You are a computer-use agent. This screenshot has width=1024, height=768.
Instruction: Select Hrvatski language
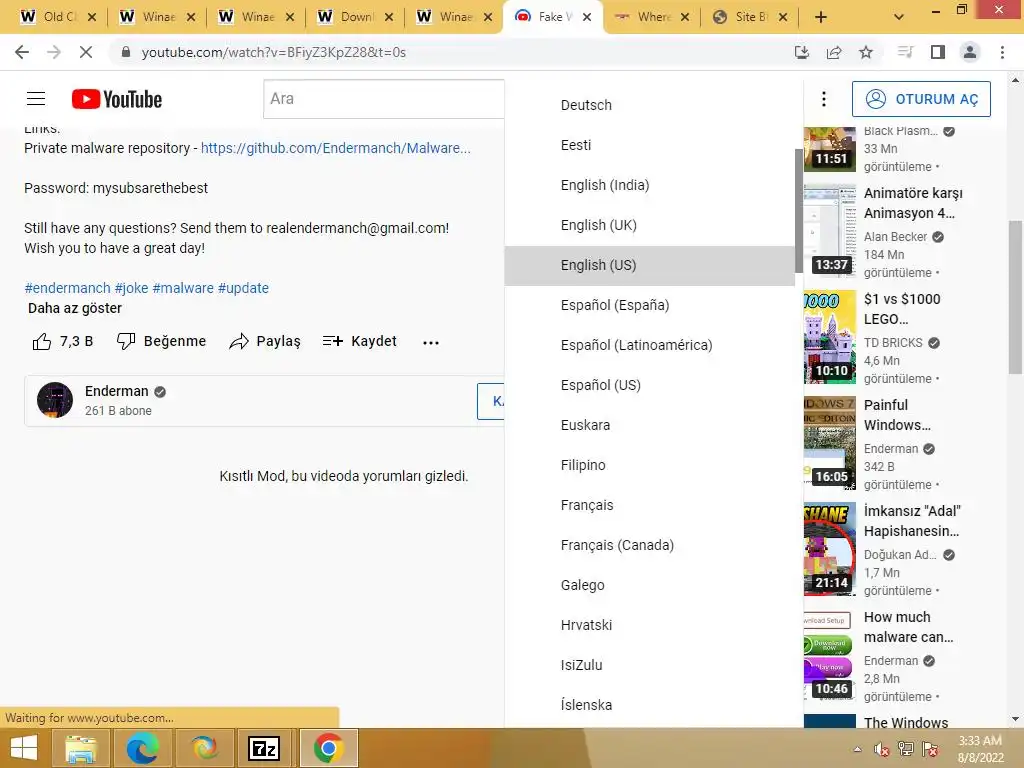pyautogui.click(x=649, y=625)
